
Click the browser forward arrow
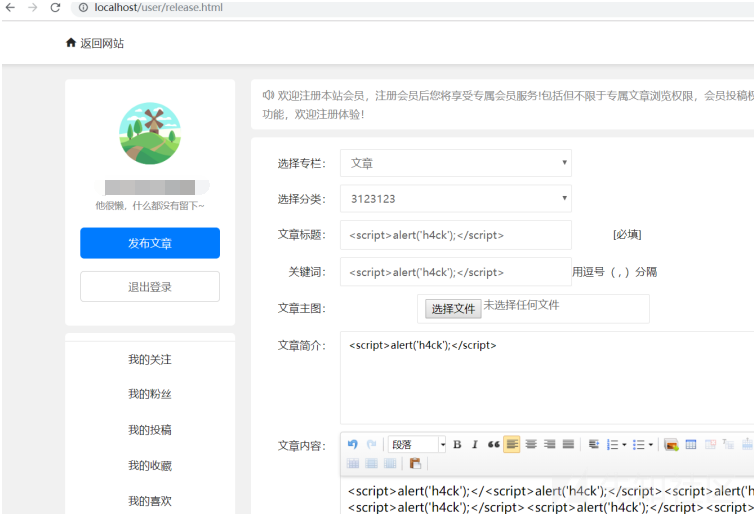click(x=32, y=7)
